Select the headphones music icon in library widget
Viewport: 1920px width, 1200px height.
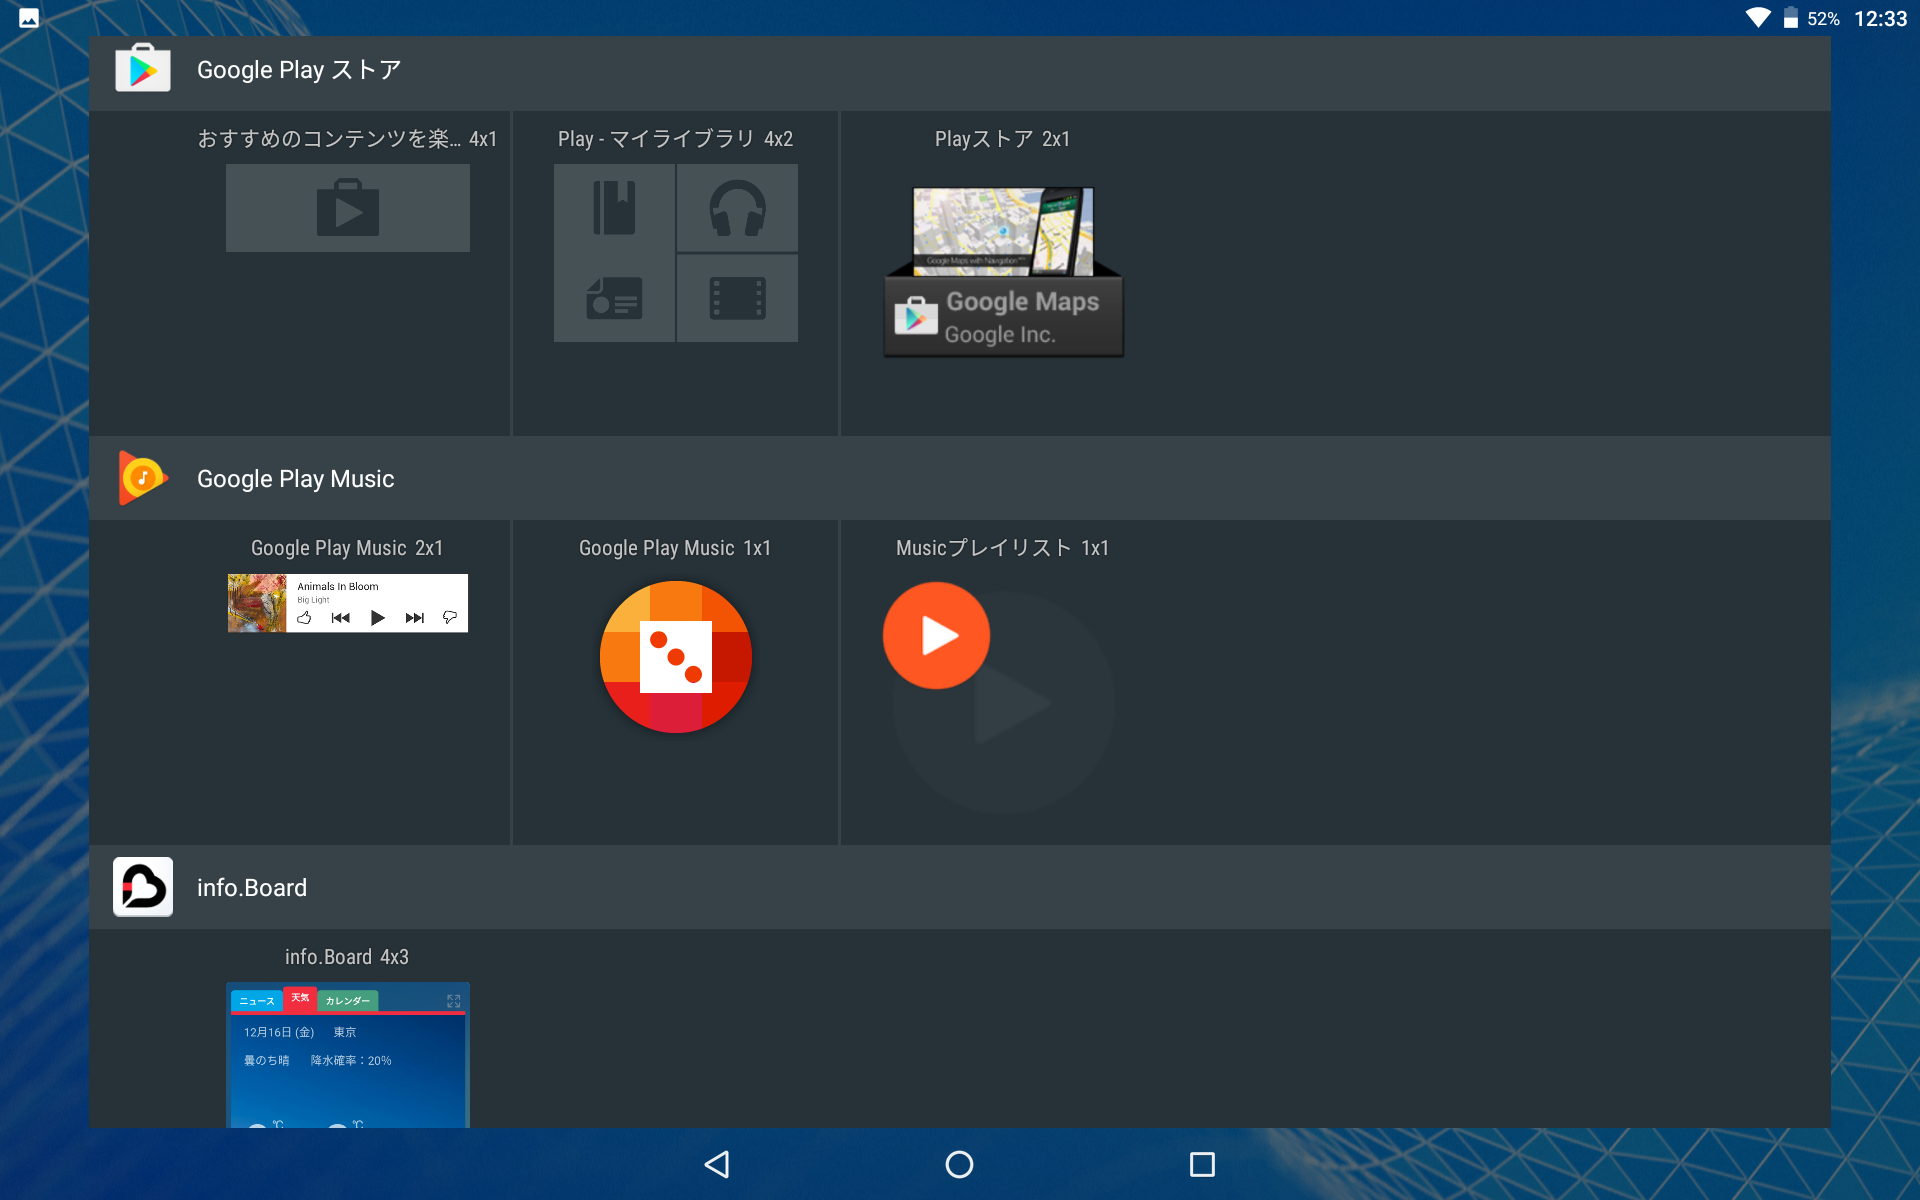[x=737, y=208]
